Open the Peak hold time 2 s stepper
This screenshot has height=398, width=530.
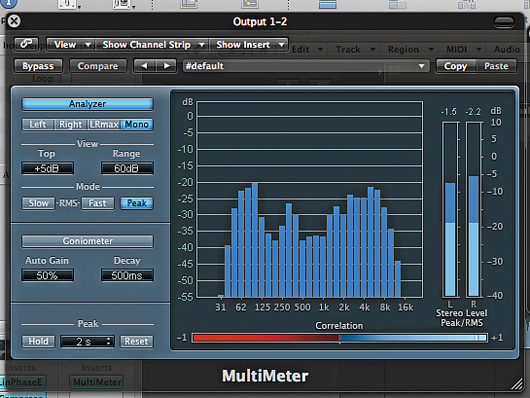88,342
